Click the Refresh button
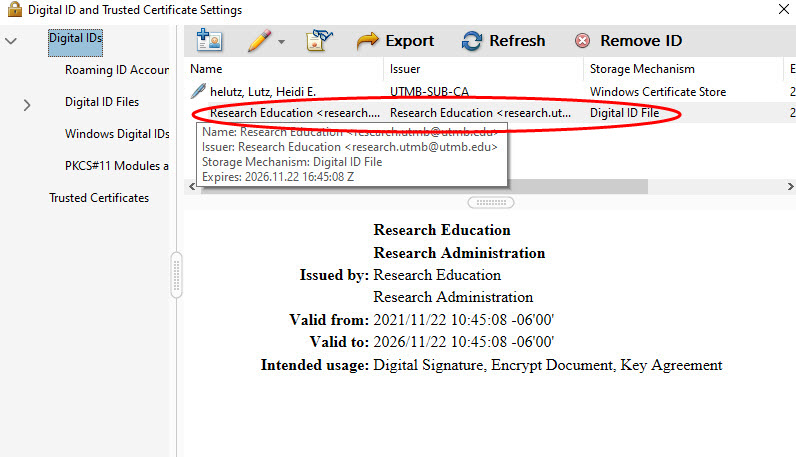Image resolution: width=796 pixels, height=457 pixels. 503,41
